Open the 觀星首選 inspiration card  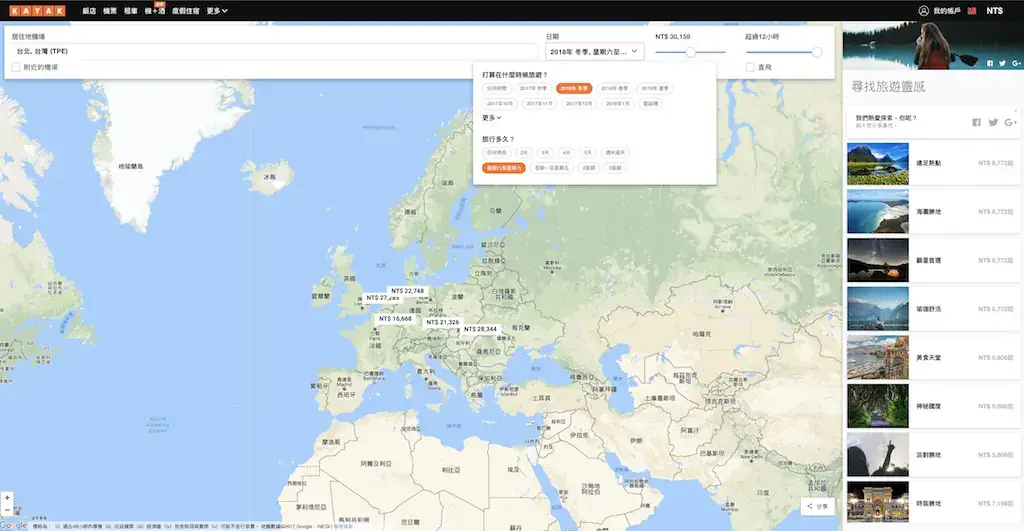tap(933, 260)
